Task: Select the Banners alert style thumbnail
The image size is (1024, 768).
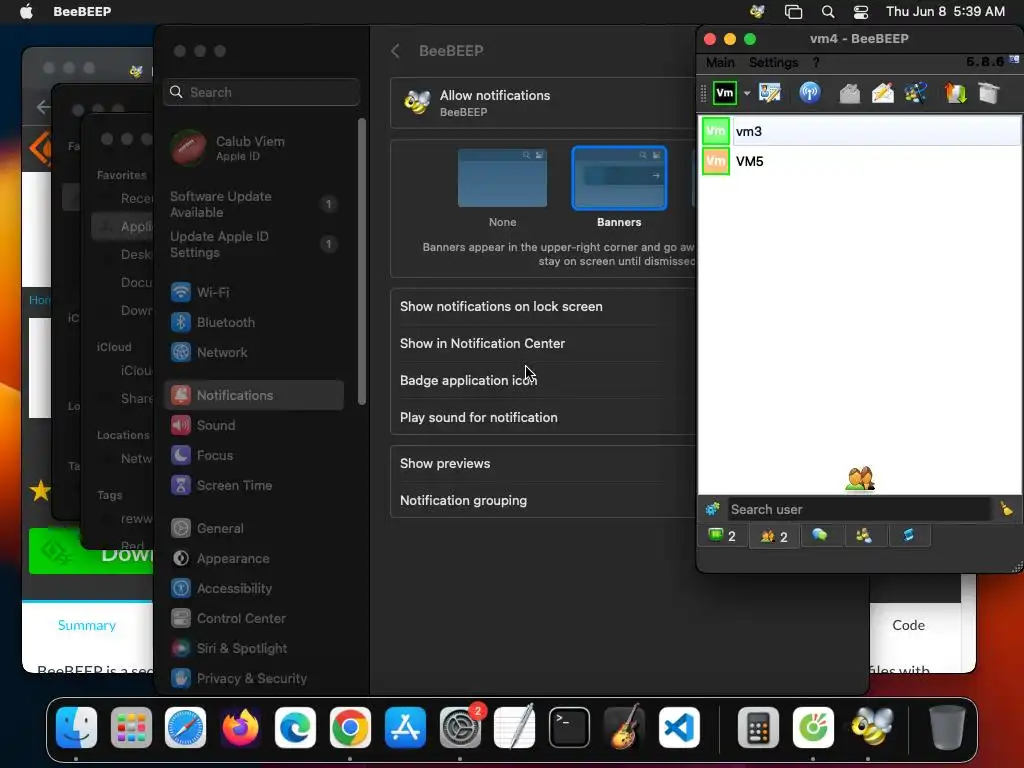Action: coord(619,178)
